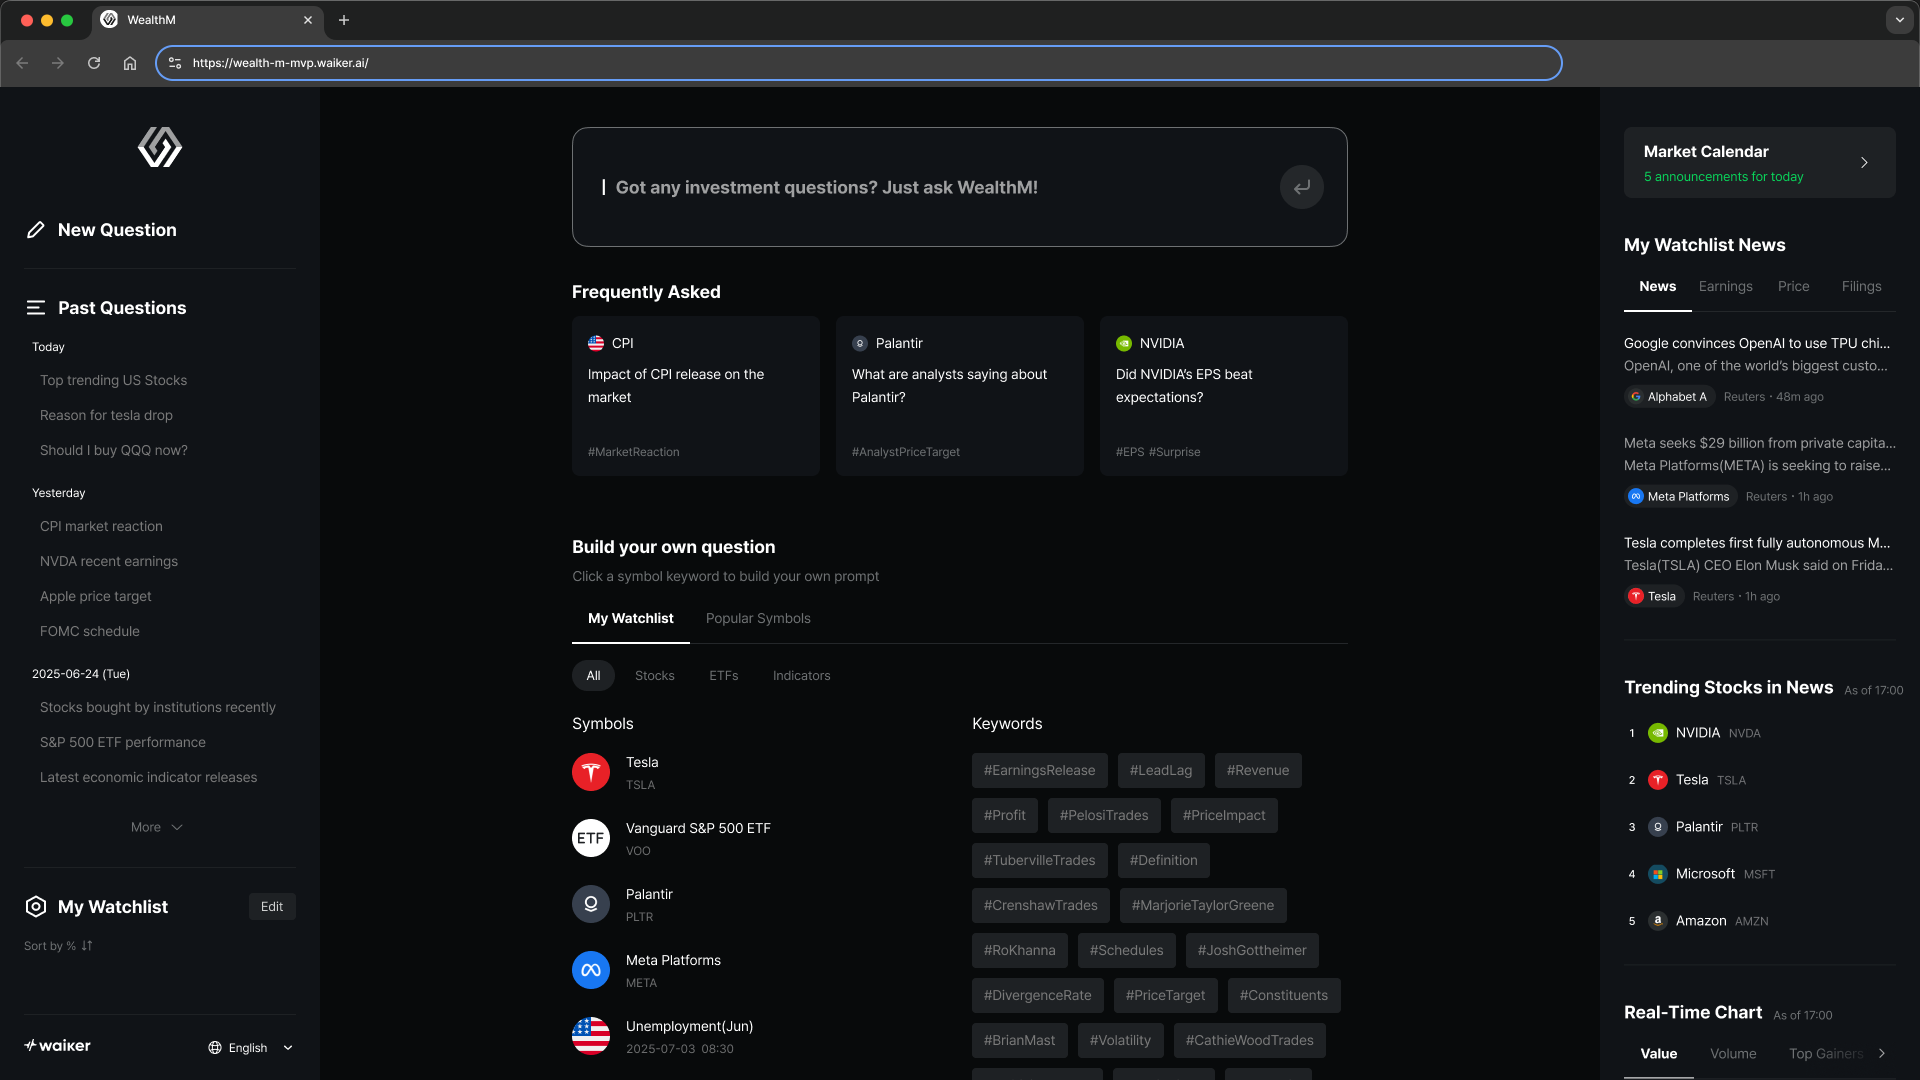The height and width of the screenshot is (1080, 1920).
Task: Expand More past questions
Action: pyautogui.click(x=157, y=827)
